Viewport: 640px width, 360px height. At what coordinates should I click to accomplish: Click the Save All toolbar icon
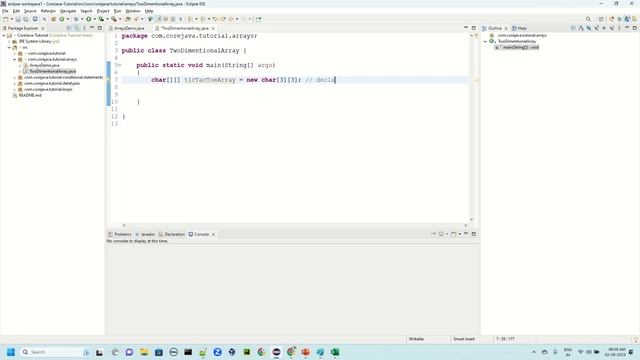(x=26, y=19)
